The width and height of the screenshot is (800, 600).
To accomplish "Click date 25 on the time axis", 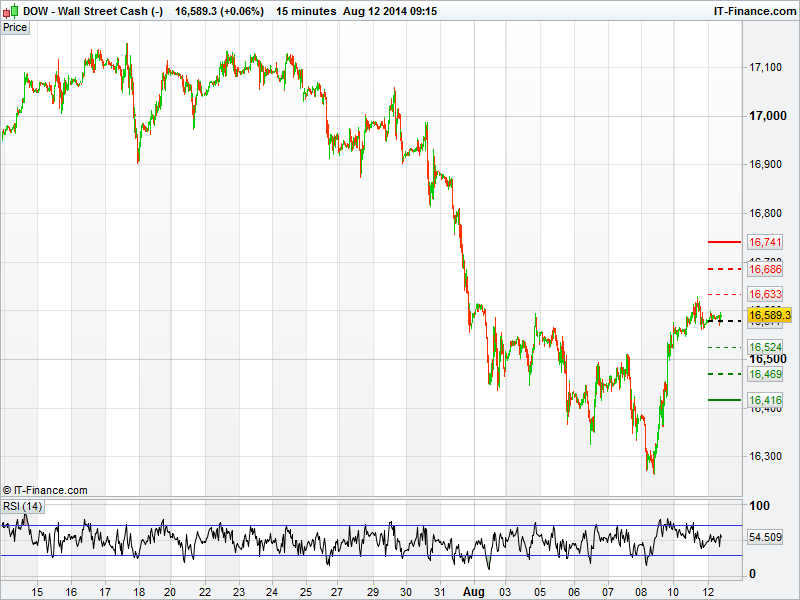I will 306,592.
